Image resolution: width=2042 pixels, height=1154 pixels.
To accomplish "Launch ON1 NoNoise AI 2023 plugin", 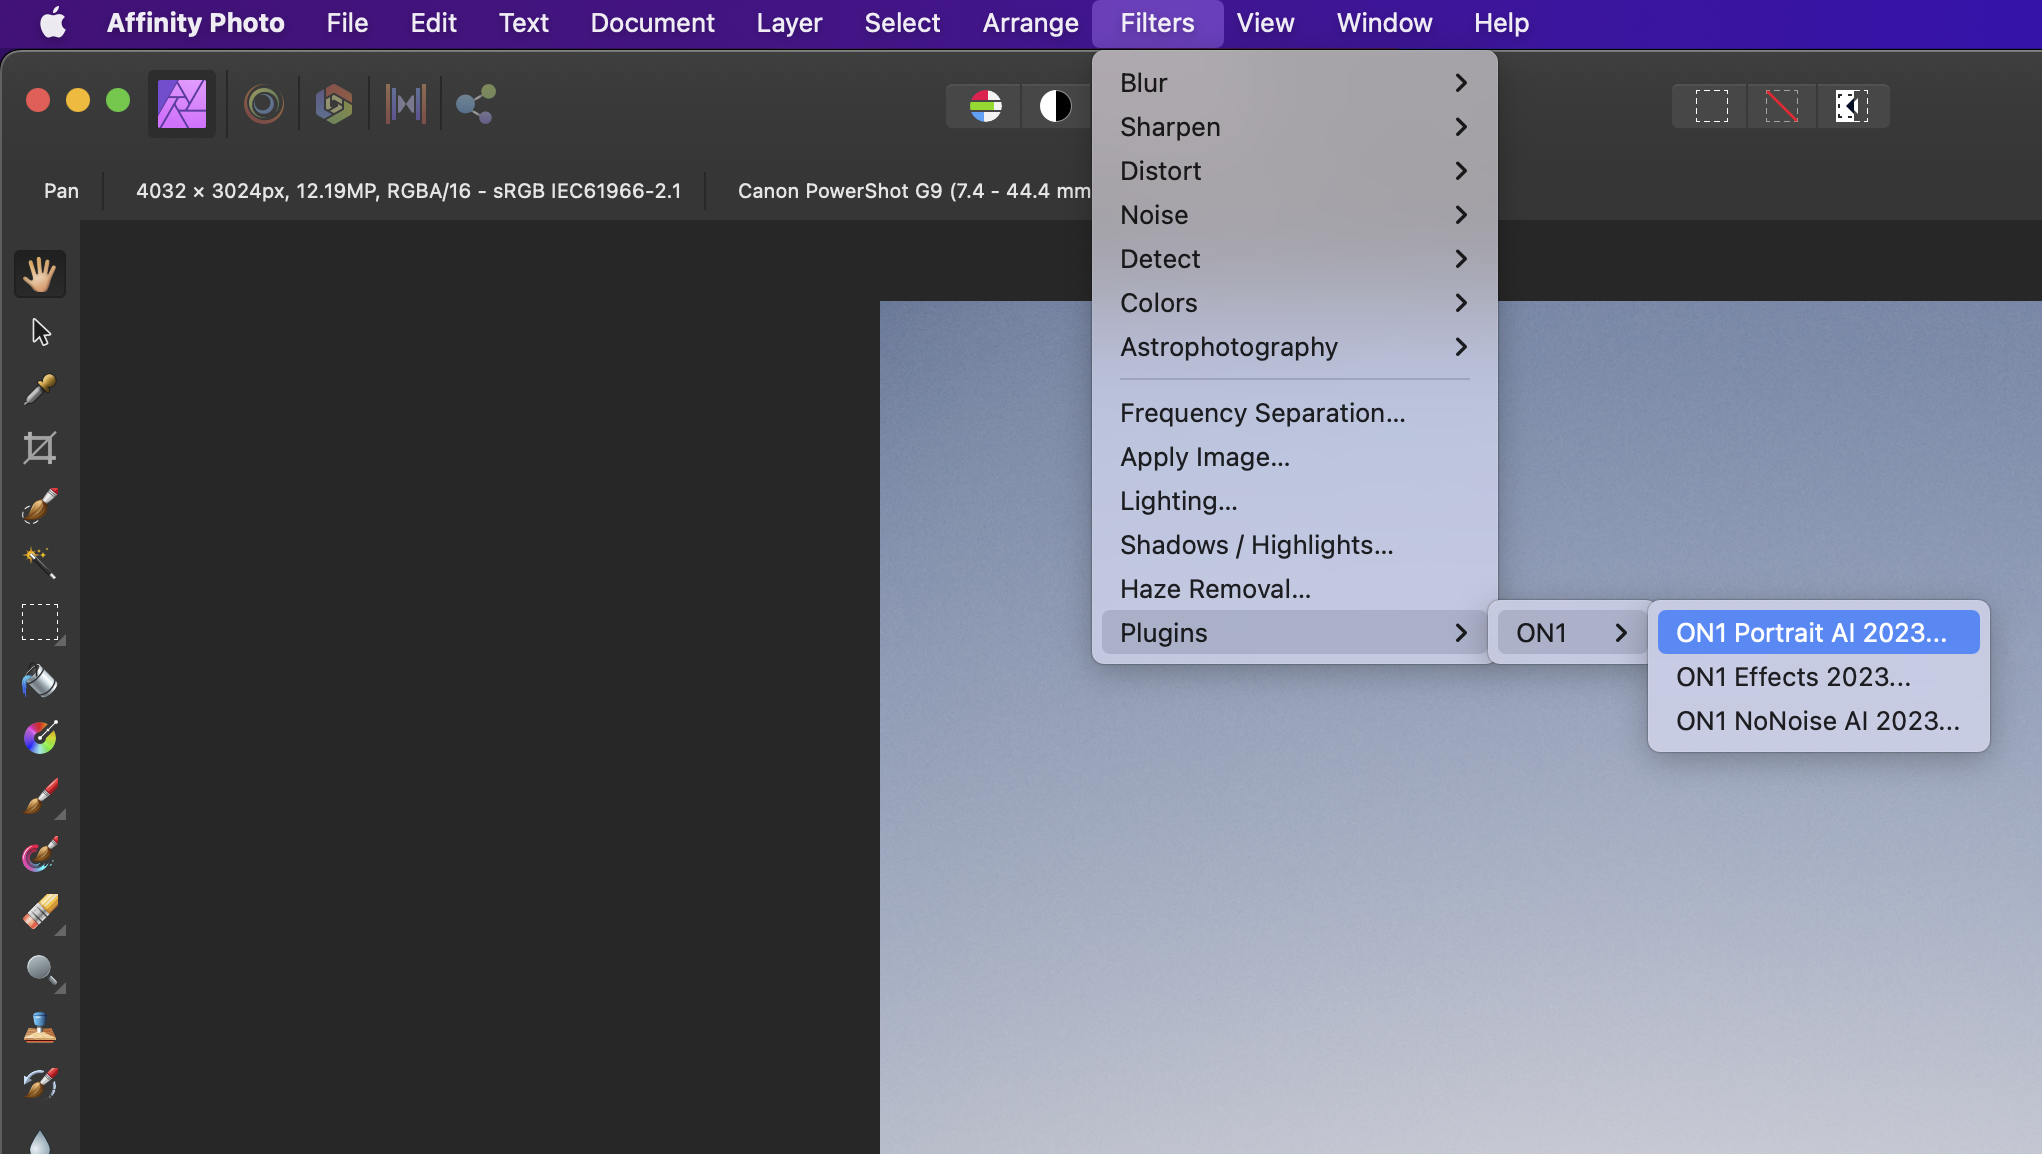I will pyautogui.click(x=1818, y=721).
